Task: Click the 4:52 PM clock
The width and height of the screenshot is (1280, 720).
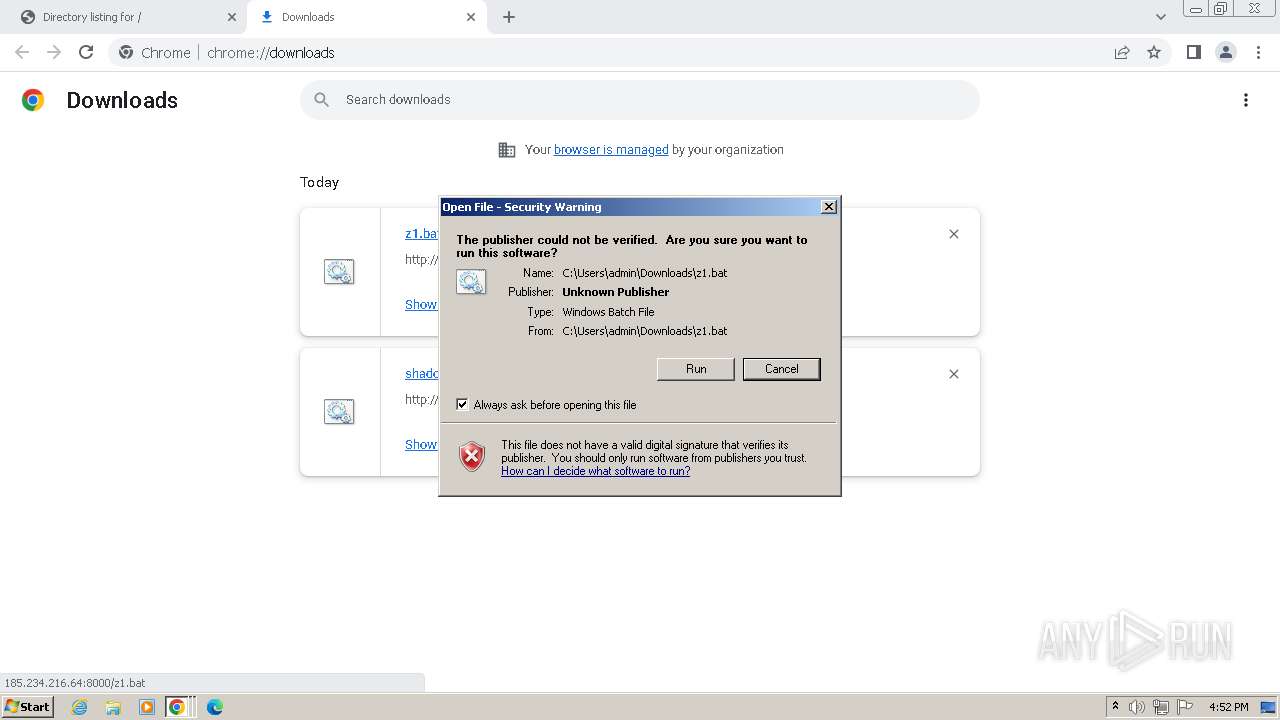Action: (x=1228, y=707)
